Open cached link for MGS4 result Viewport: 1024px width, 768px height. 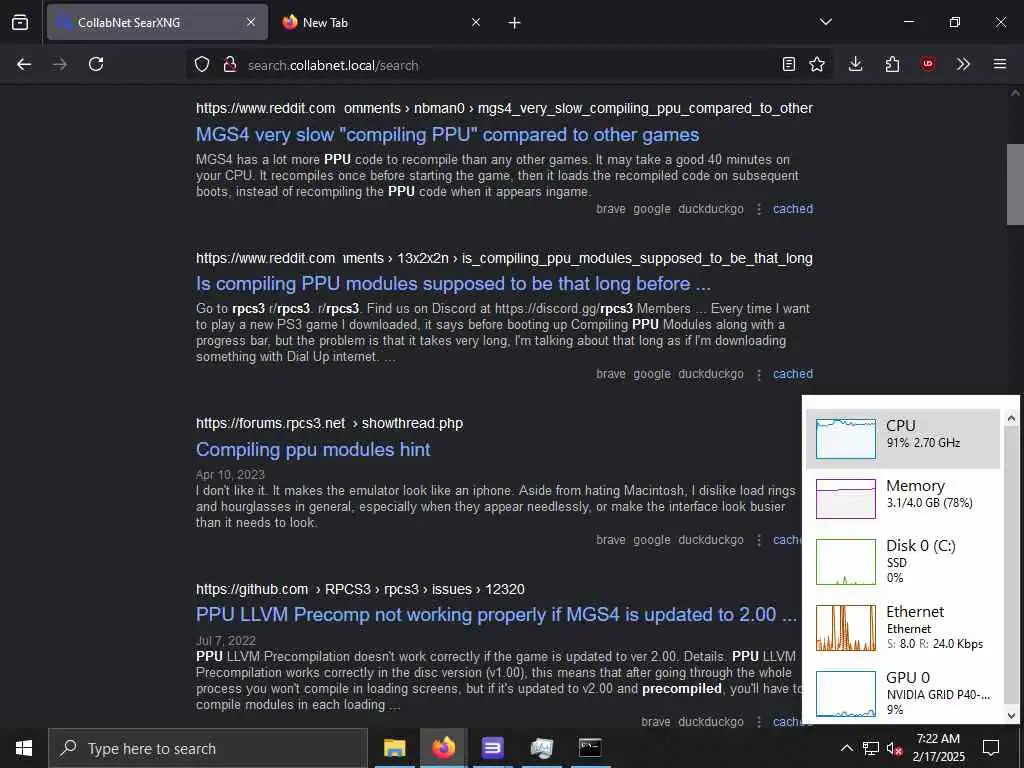coord(793,209)
